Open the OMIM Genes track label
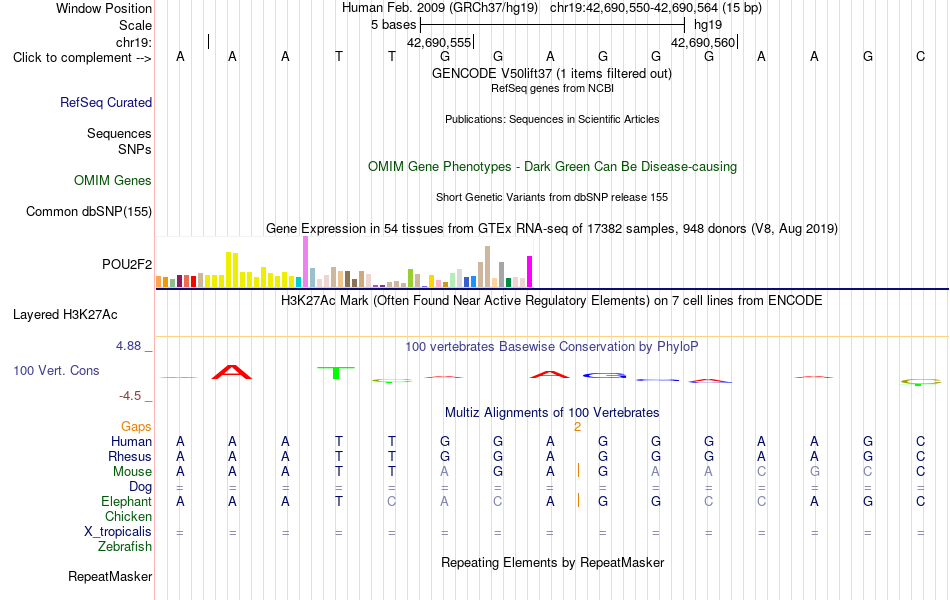 [x=113, y=181]
